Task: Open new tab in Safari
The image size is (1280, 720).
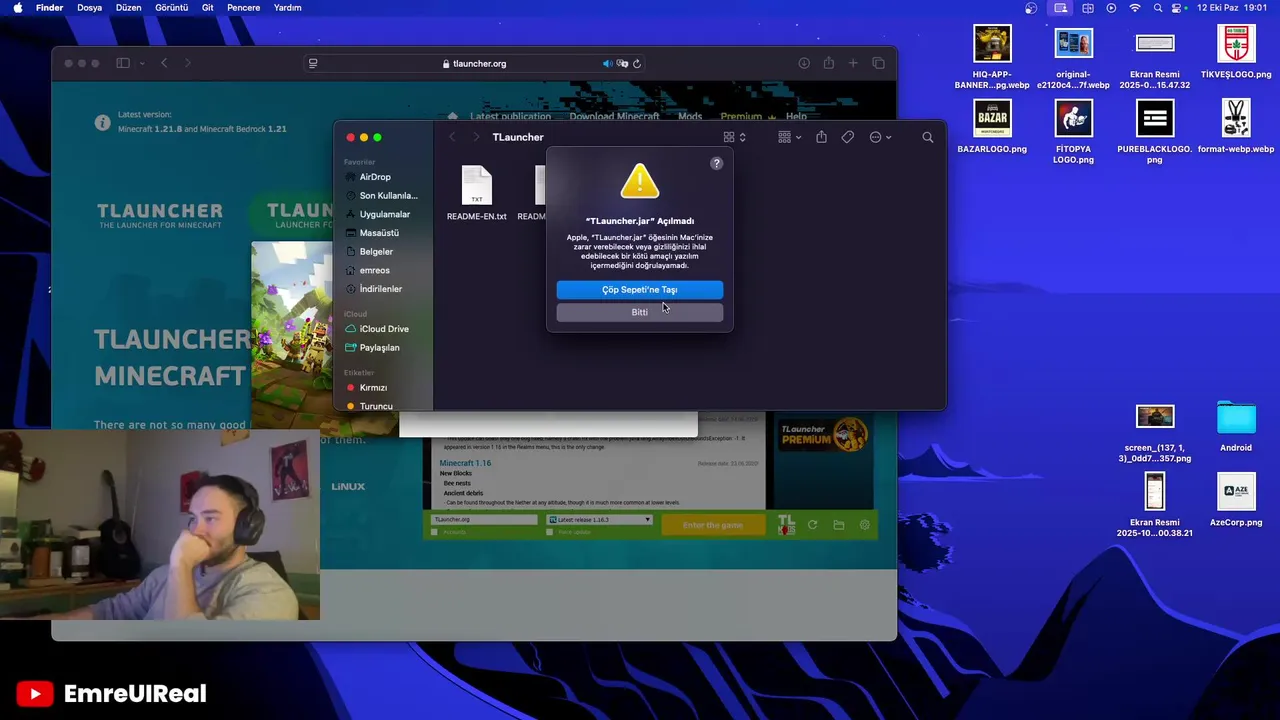Action: tap(853, 63)
